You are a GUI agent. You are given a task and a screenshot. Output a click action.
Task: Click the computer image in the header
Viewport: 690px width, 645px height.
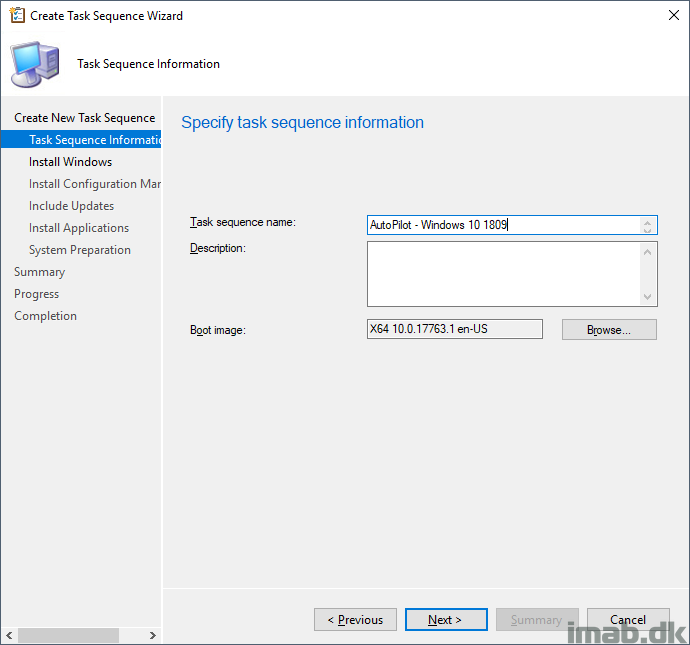point(35,64)
